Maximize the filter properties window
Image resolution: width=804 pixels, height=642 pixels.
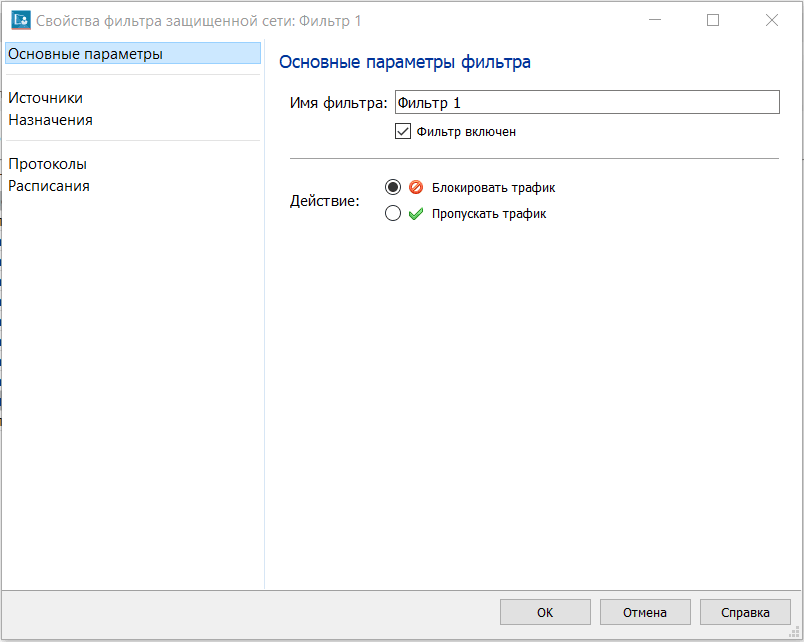pyautogui.click(x=713, y=20)
